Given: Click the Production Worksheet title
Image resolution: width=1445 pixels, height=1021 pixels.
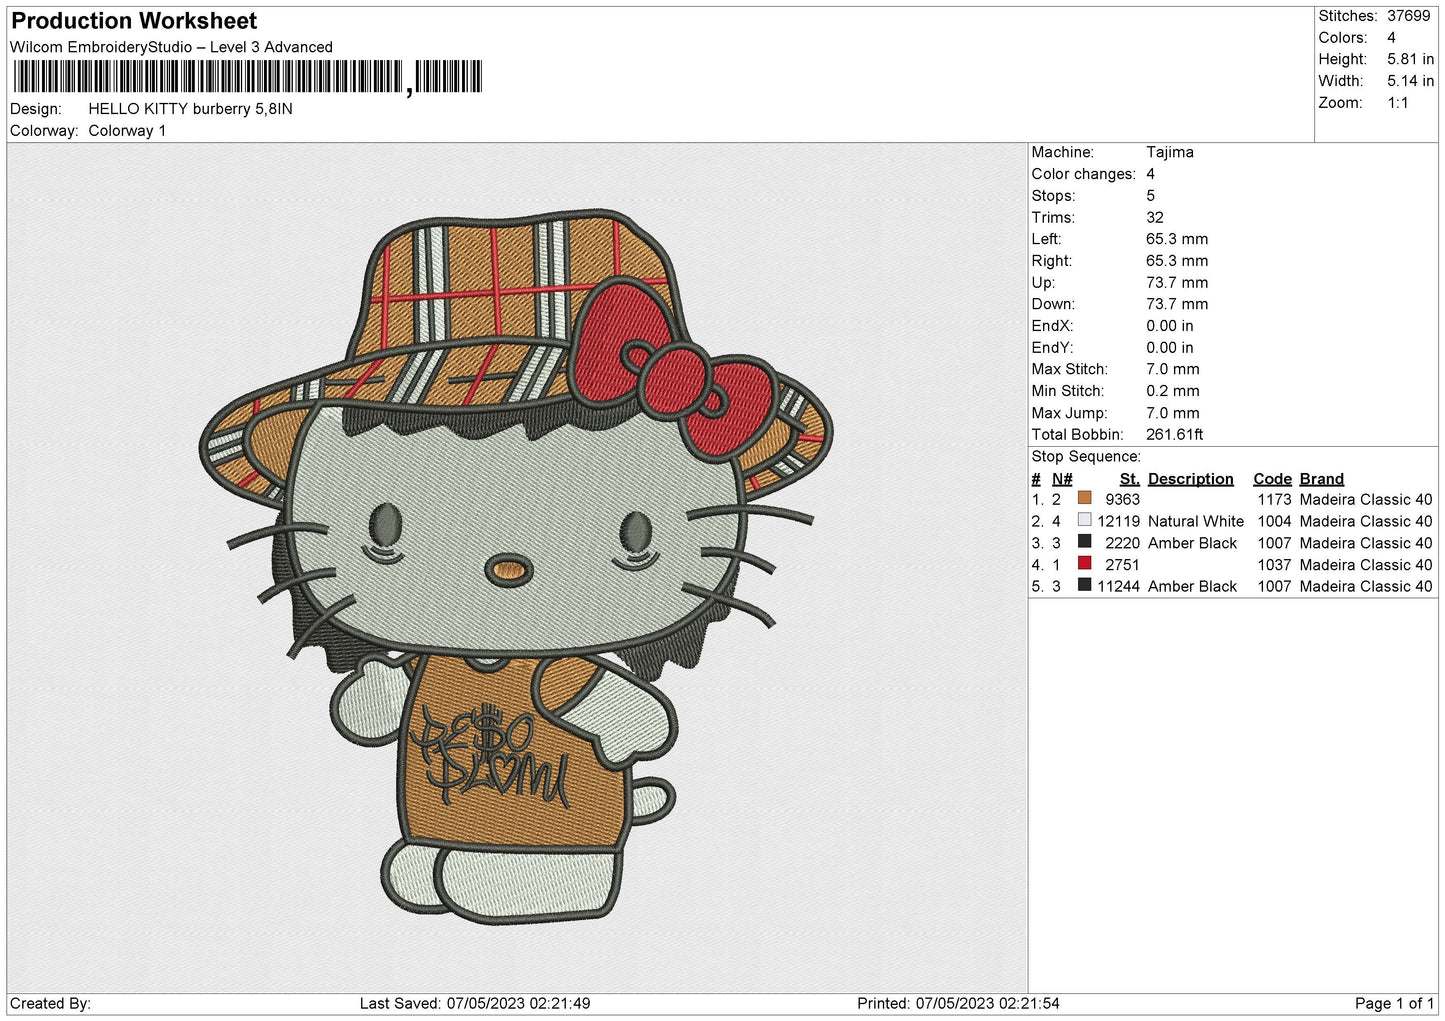Looking at the screenshot, I should (134, 21).
